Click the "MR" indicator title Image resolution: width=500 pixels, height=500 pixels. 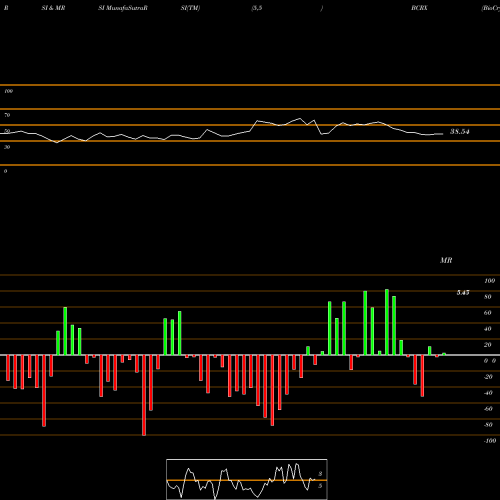446,260
